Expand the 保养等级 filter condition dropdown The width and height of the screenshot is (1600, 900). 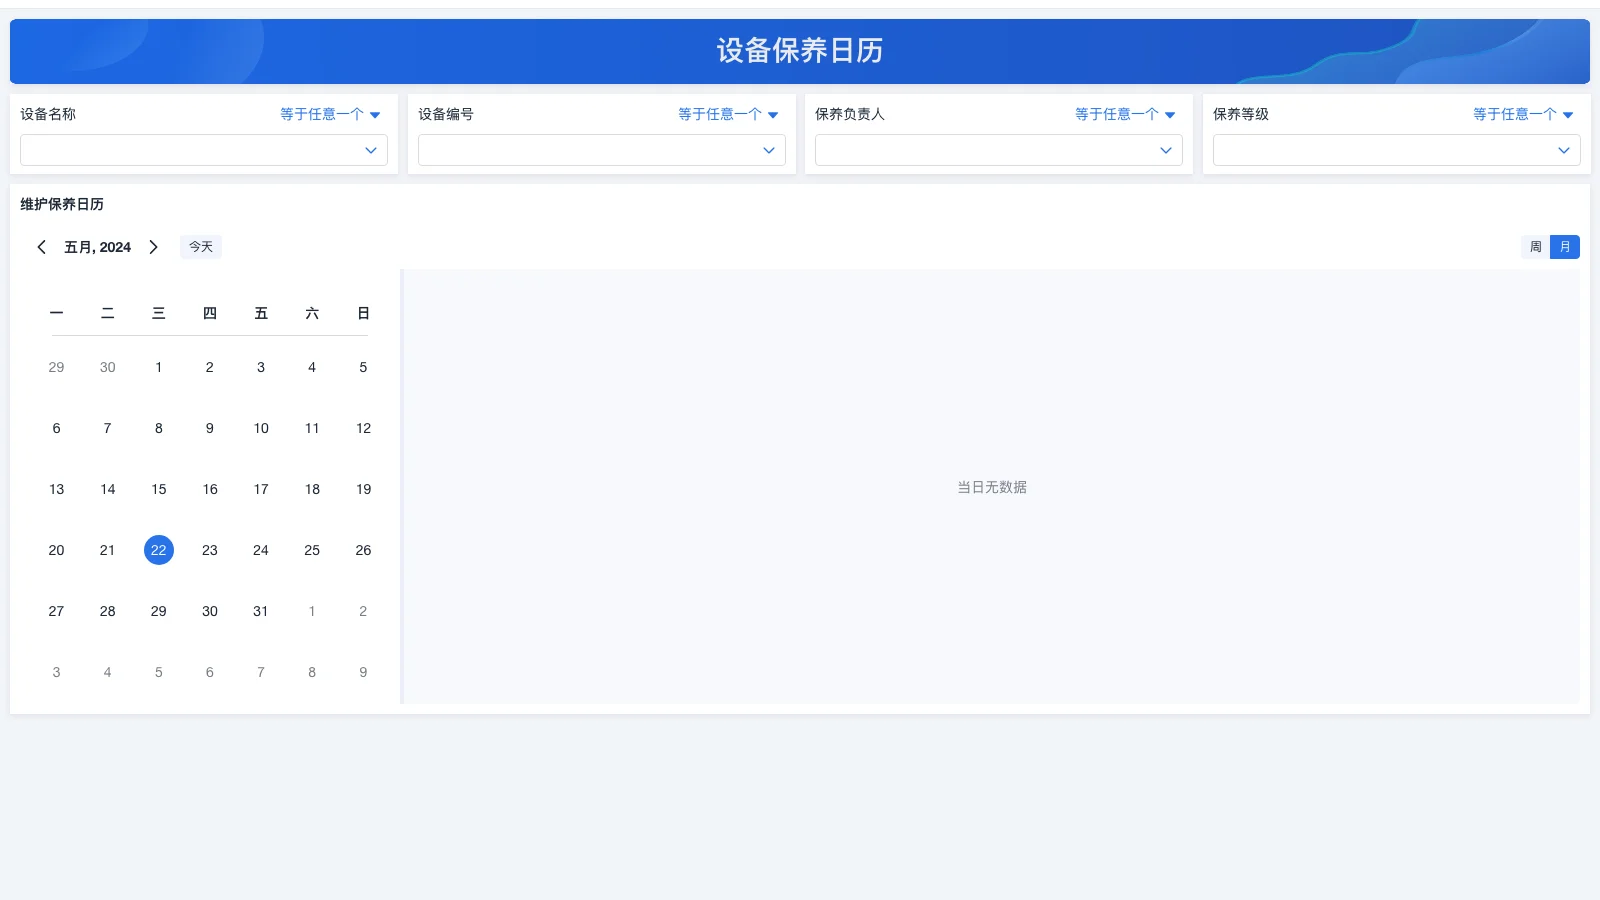click(x=1521, y=114)
